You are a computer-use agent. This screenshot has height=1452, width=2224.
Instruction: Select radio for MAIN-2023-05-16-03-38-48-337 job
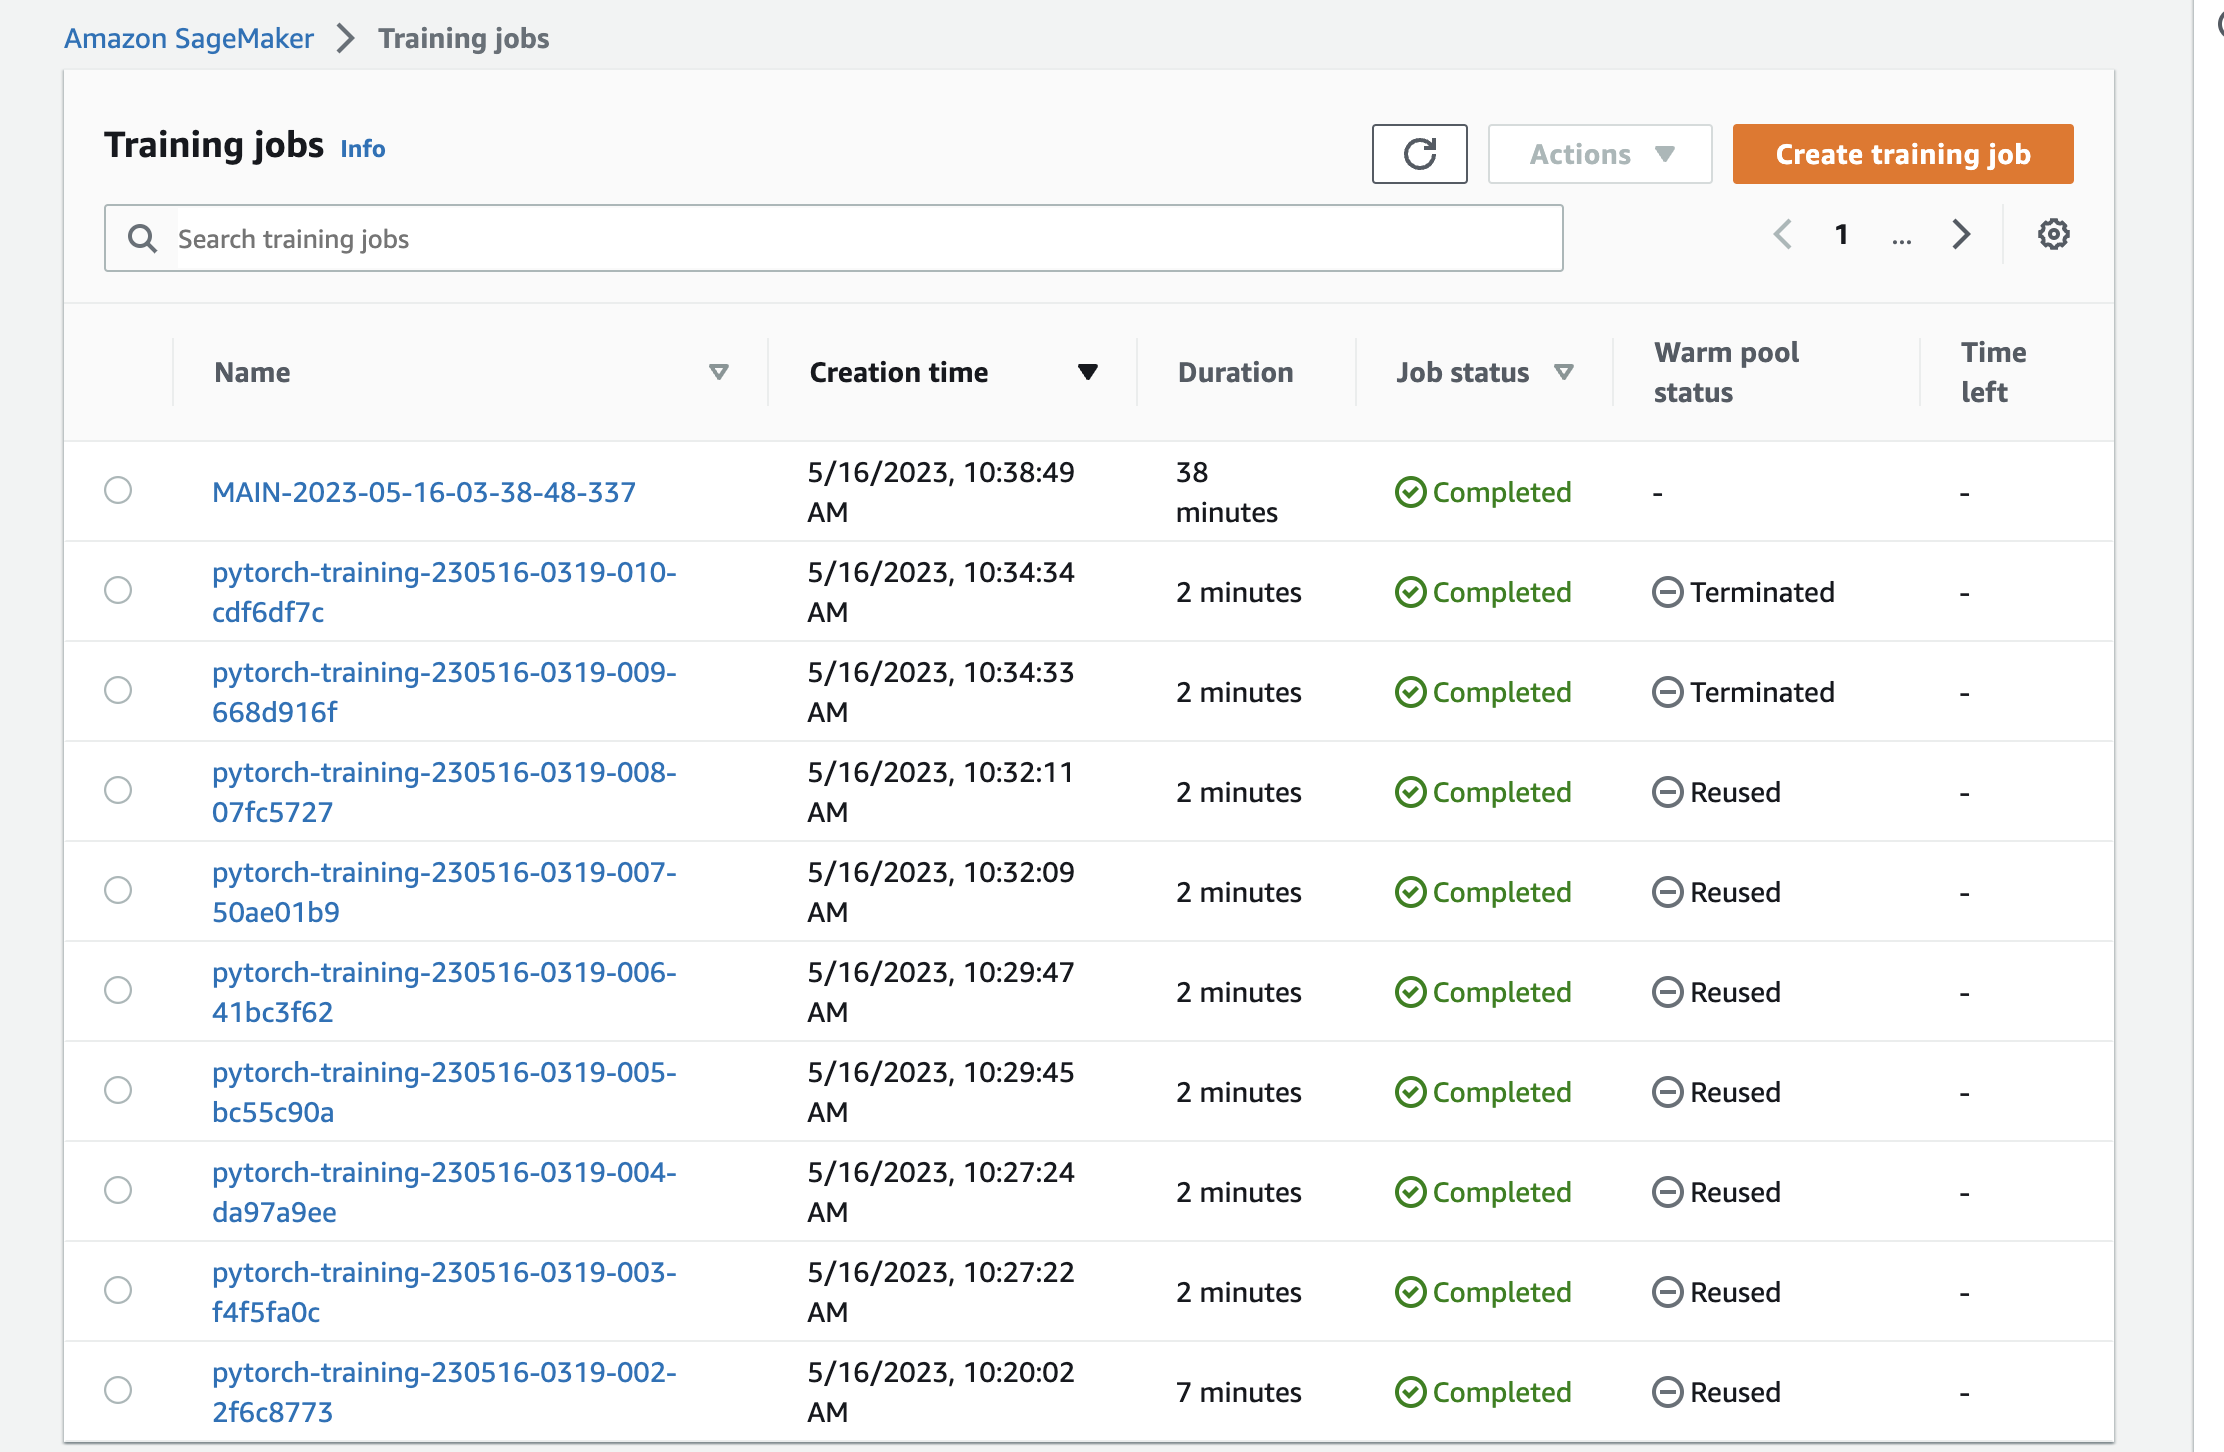(x=118, y=490)
